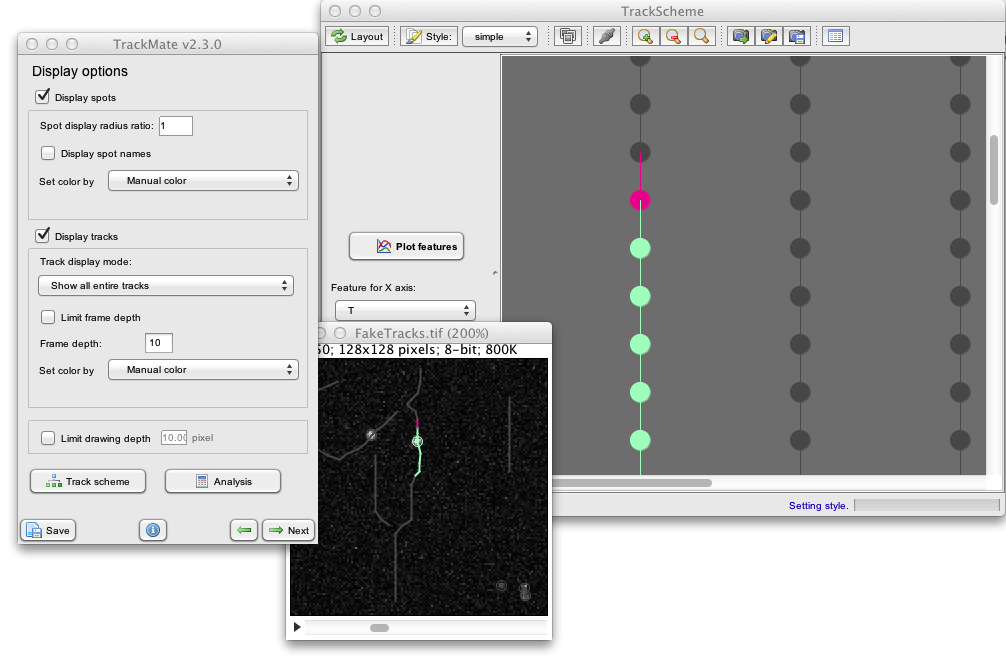Screen dimensions: 1006x658
Task: Click the Analysis button
Action: [x=223, y=482]
